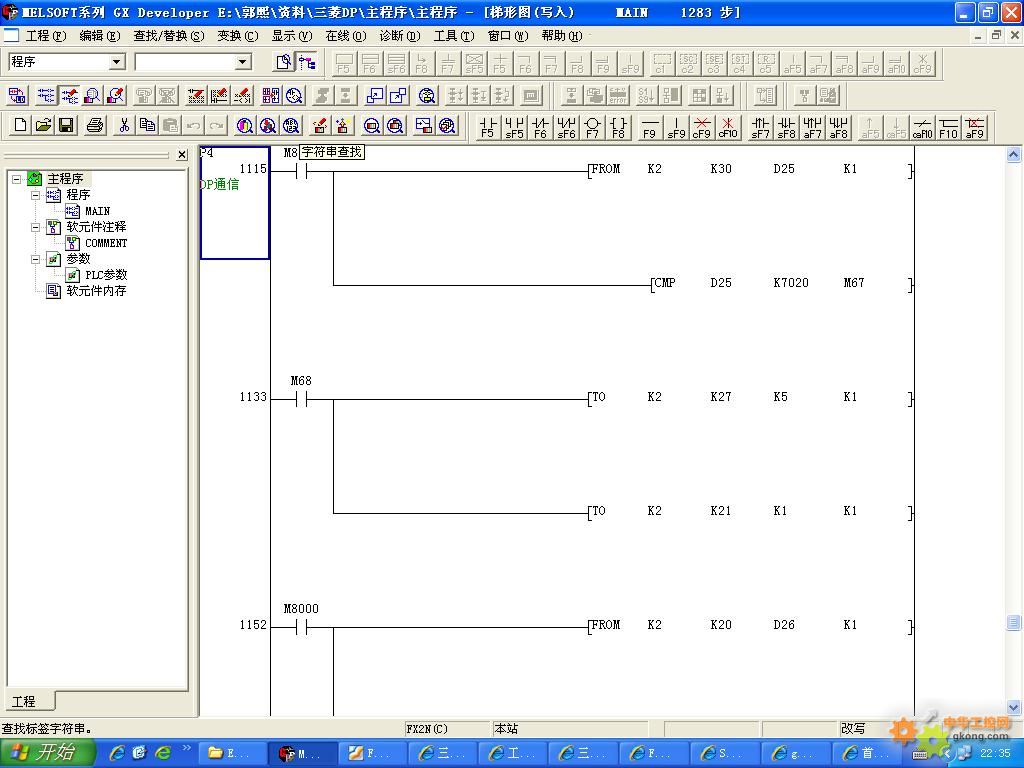Insert a parallel normally closed contact (sF6)

click(566, 127)
